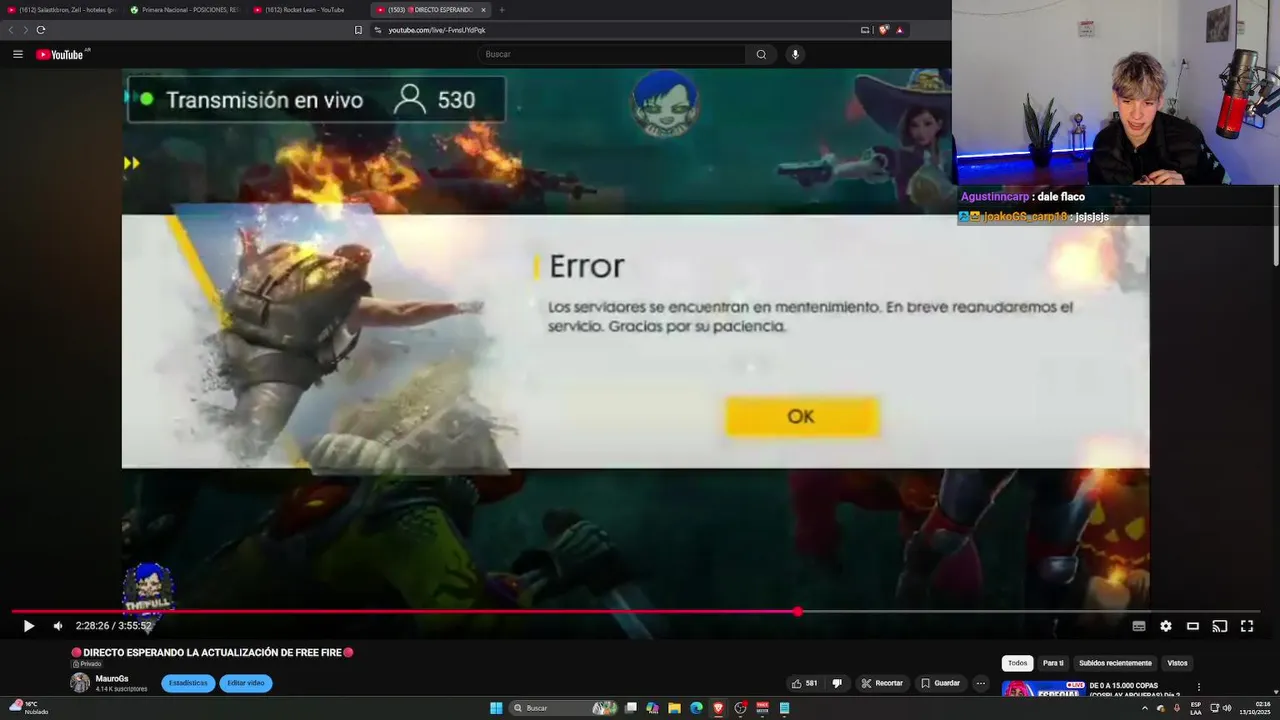The height and width of the screenshot is (720, 1280).
Task: Click the youtube.com address bar URL
Action: point(437,30)
